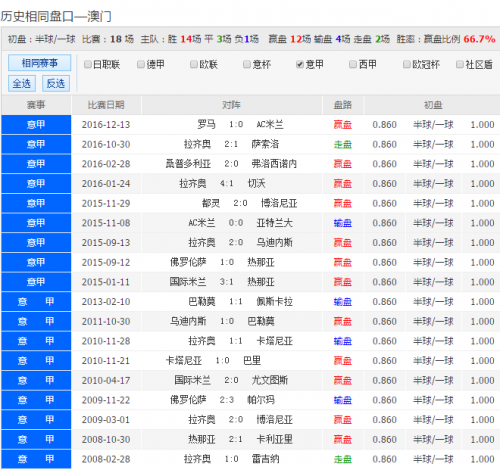Click 国际米兰 in the 2015-01-11 row
This screenshot has width=500, height=470.
[188, 282]
